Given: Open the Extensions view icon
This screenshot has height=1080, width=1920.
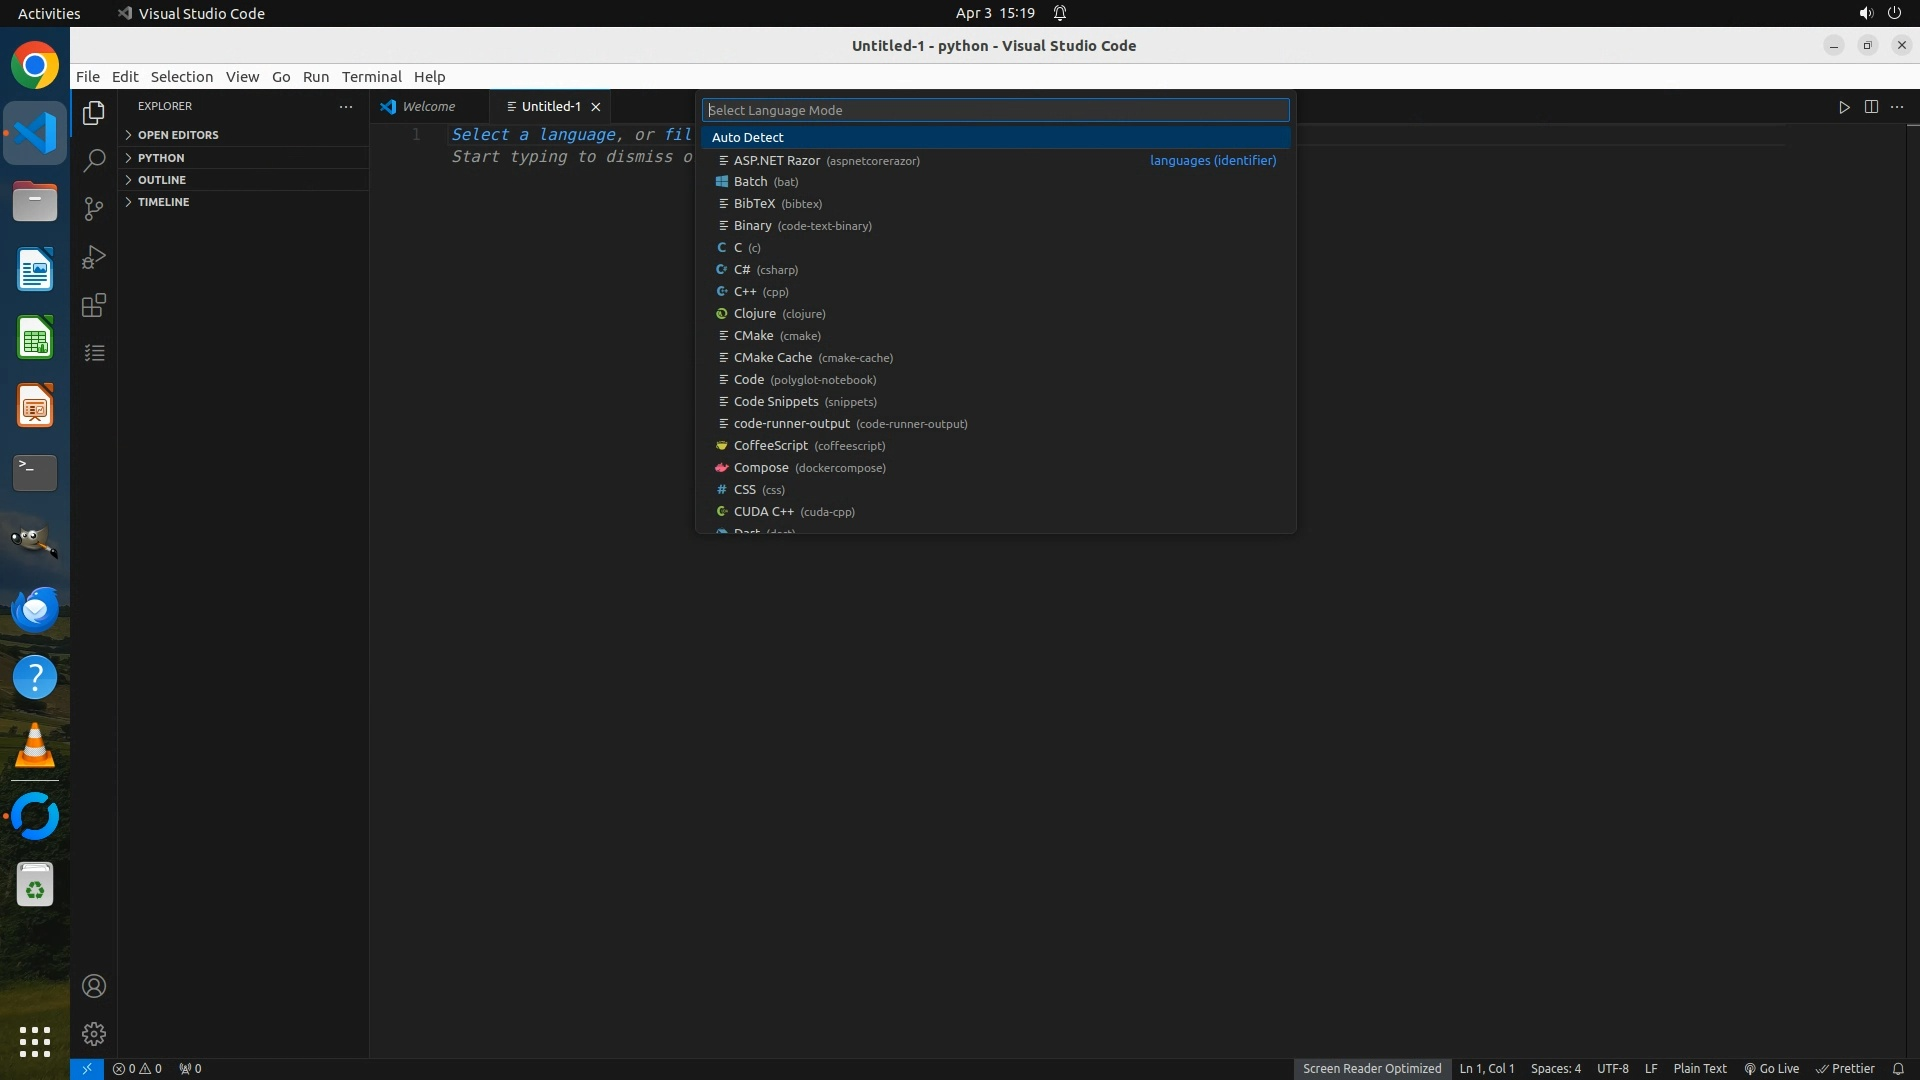Looking at the screenshot, I should pos(94,305).
